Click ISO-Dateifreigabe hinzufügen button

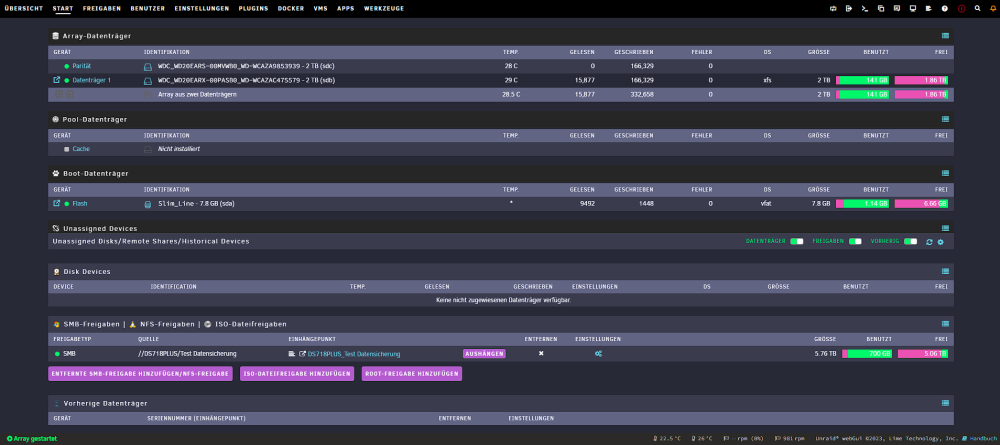pos(297,374)
